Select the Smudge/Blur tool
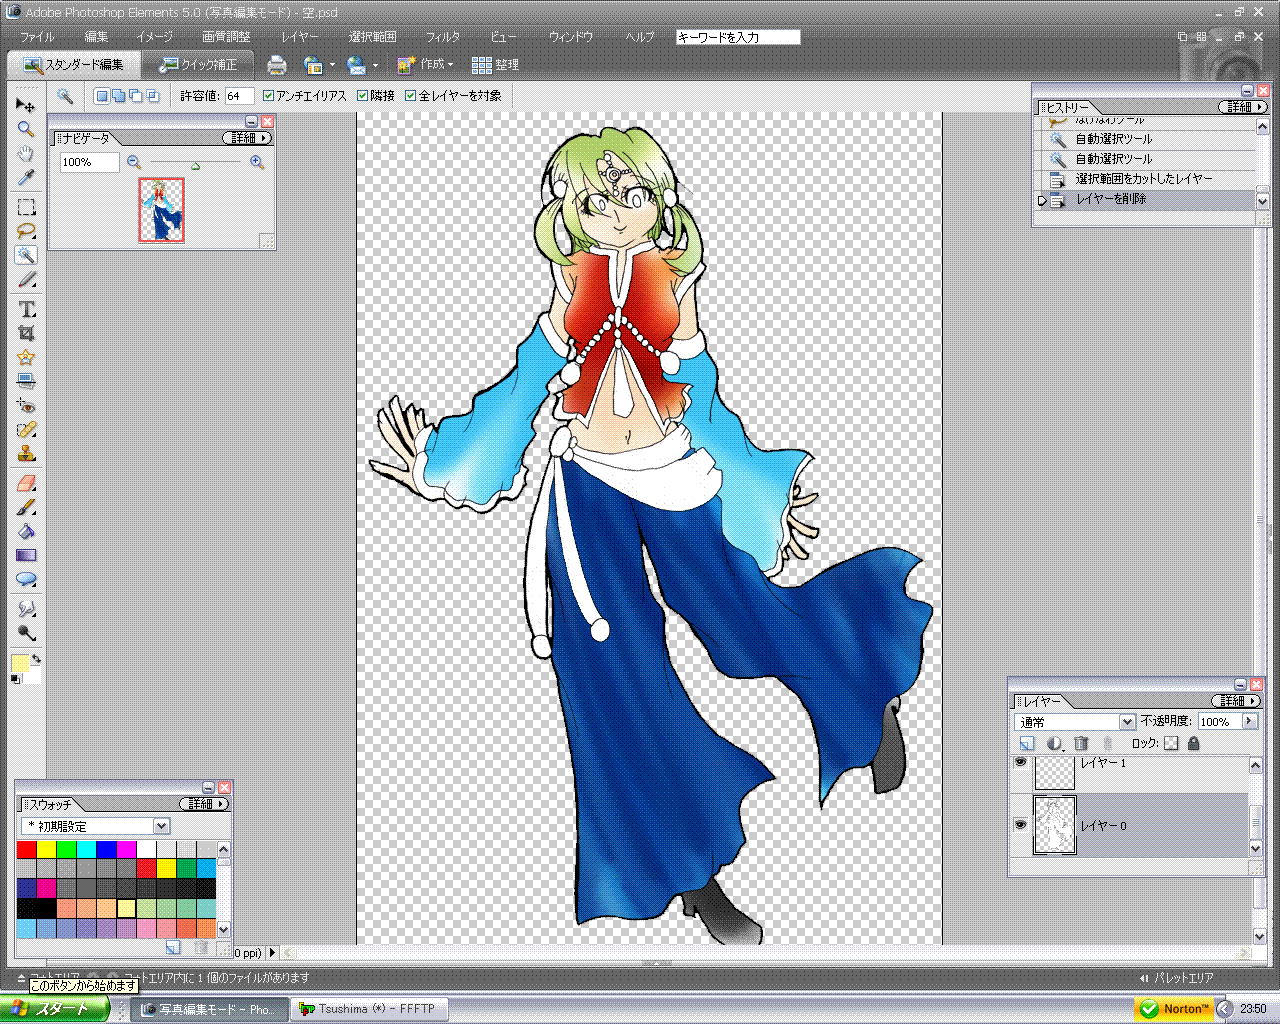Viewport: 1280px width, 1024px height. pos(26,609)
